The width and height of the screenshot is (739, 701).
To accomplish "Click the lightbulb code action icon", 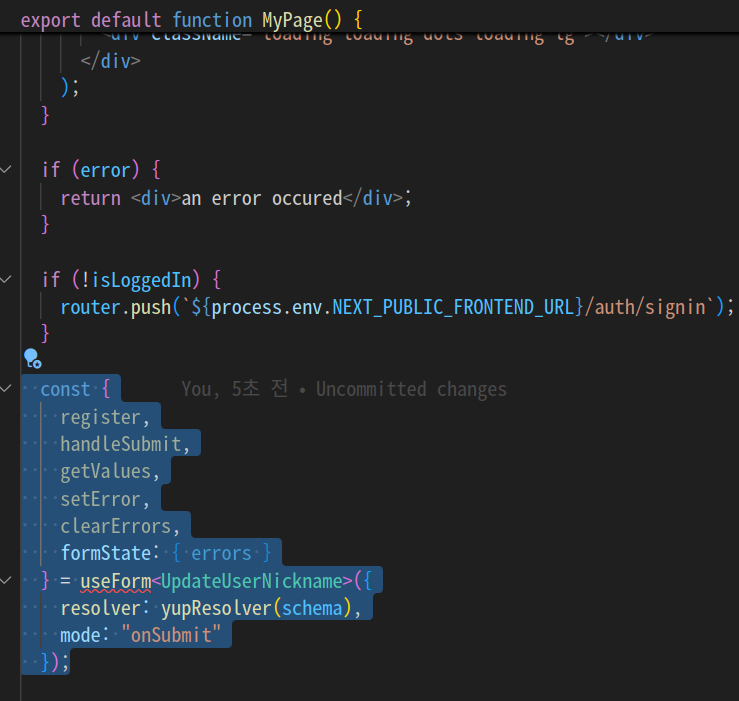I will [33, 358].
